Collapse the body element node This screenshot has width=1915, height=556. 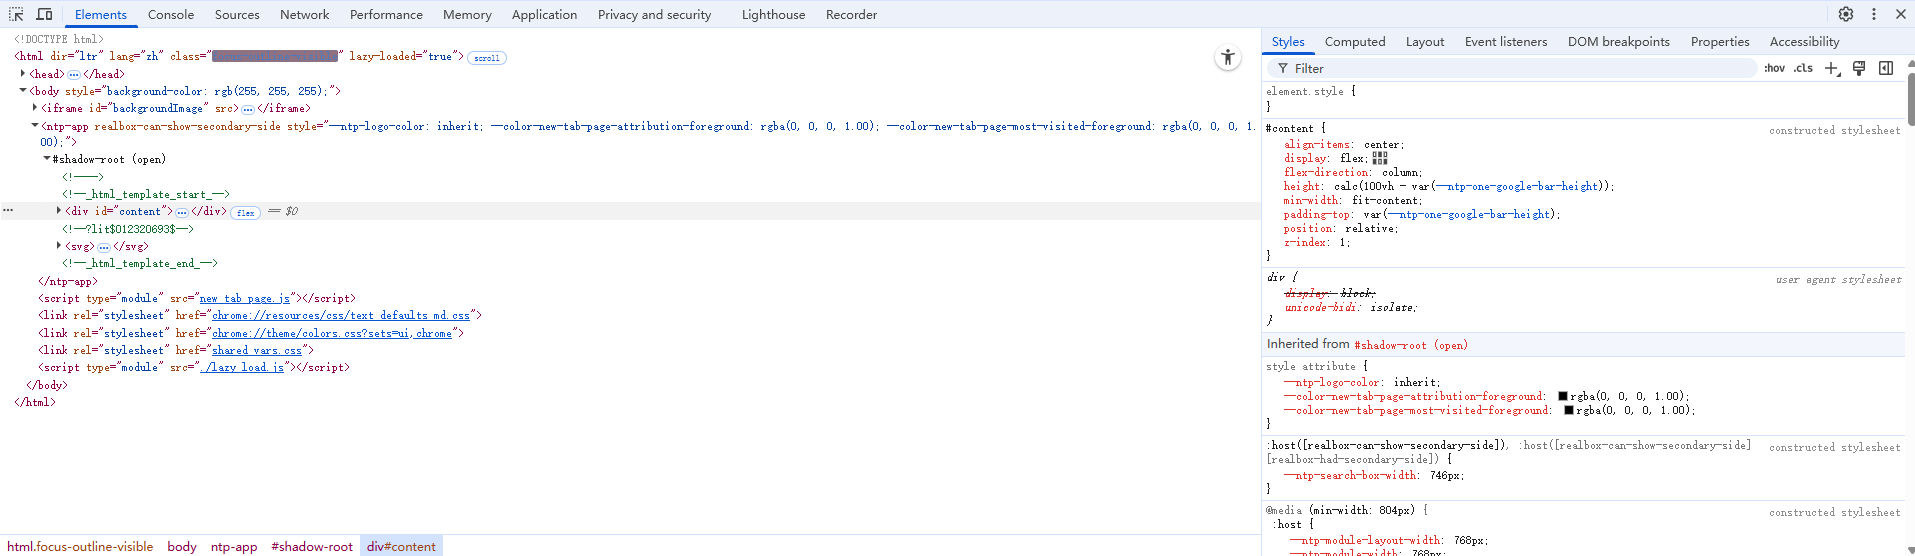click(x=23, y=91)
